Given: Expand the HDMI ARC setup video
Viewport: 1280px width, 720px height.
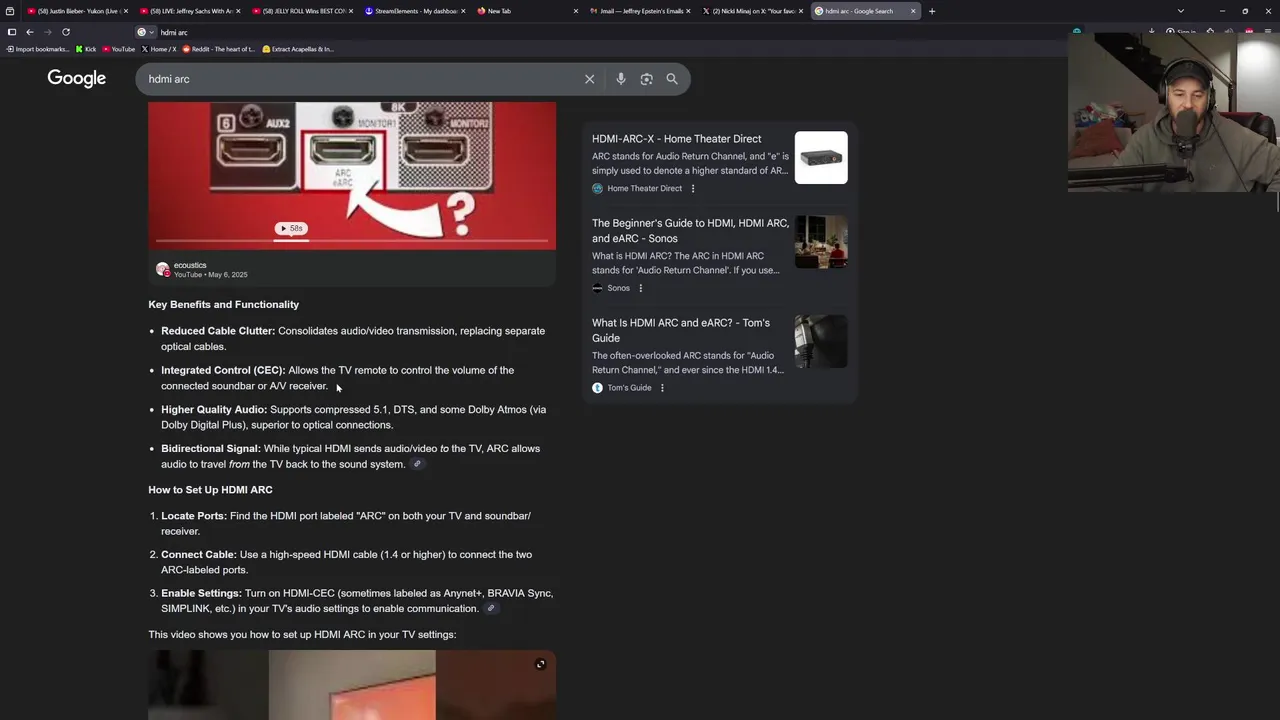Looking at the screenshot, I should click(x=540, y=664).
